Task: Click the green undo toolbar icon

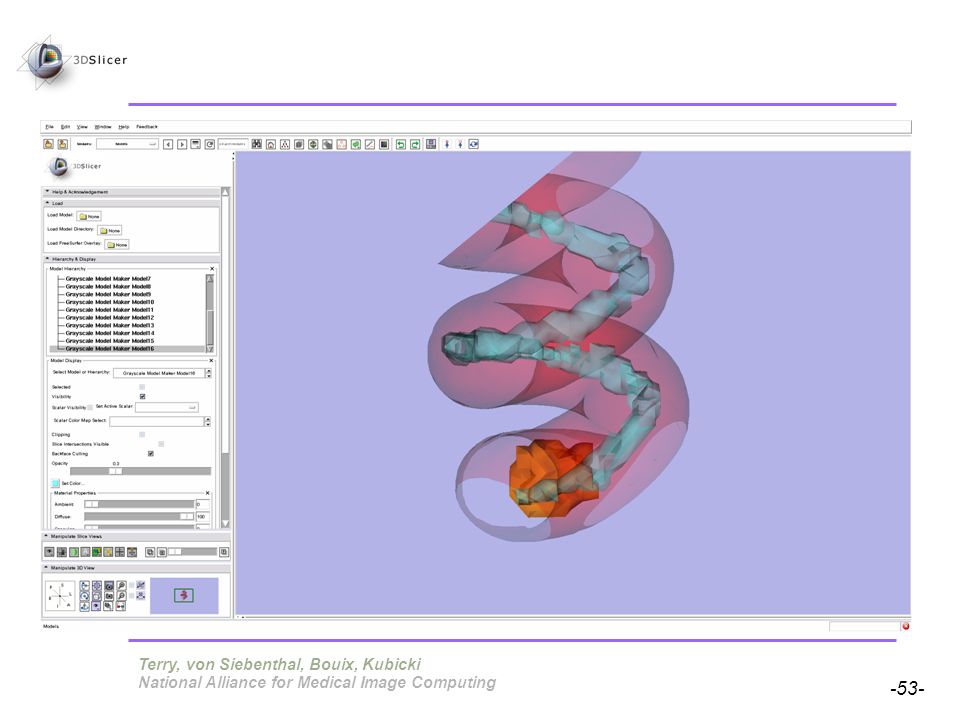Action: 400,144
